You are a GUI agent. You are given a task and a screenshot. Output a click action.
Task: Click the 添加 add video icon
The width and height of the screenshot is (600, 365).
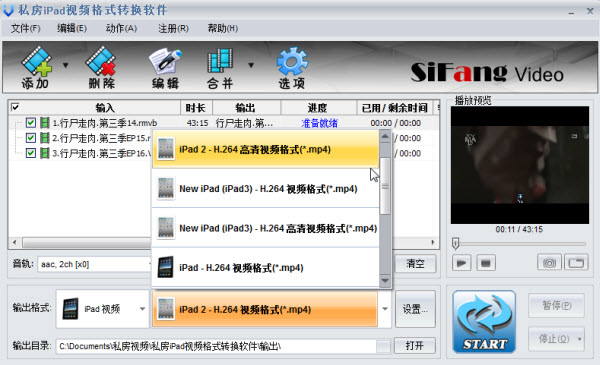point(36,68)
